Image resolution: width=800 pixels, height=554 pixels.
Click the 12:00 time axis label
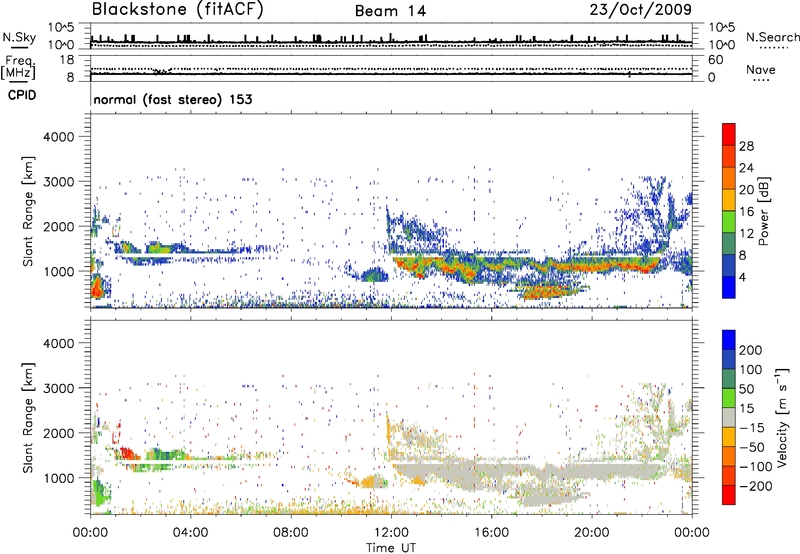[391, 533]
